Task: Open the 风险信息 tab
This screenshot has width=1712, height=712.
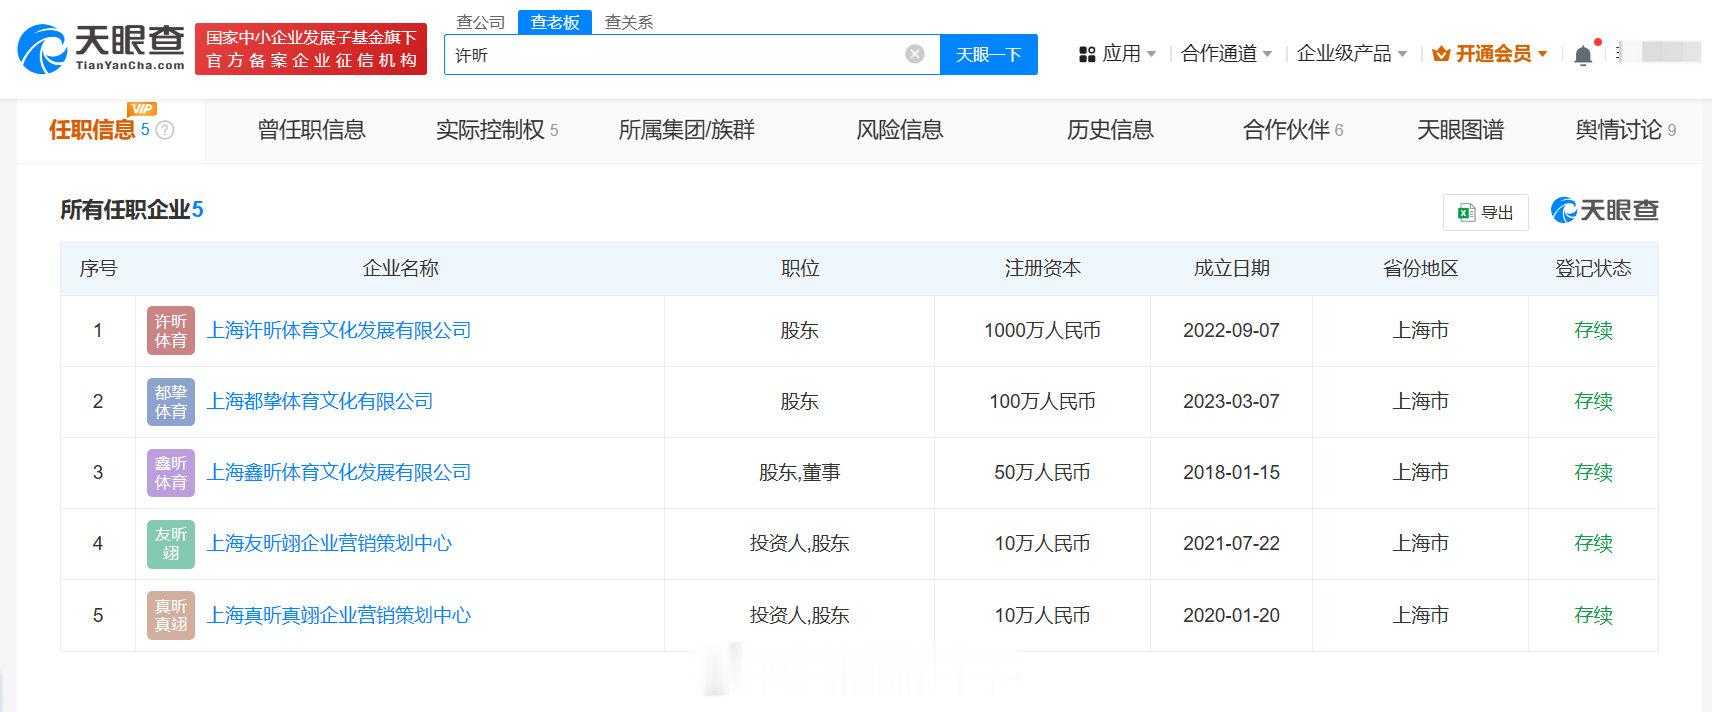Action: 900,130
